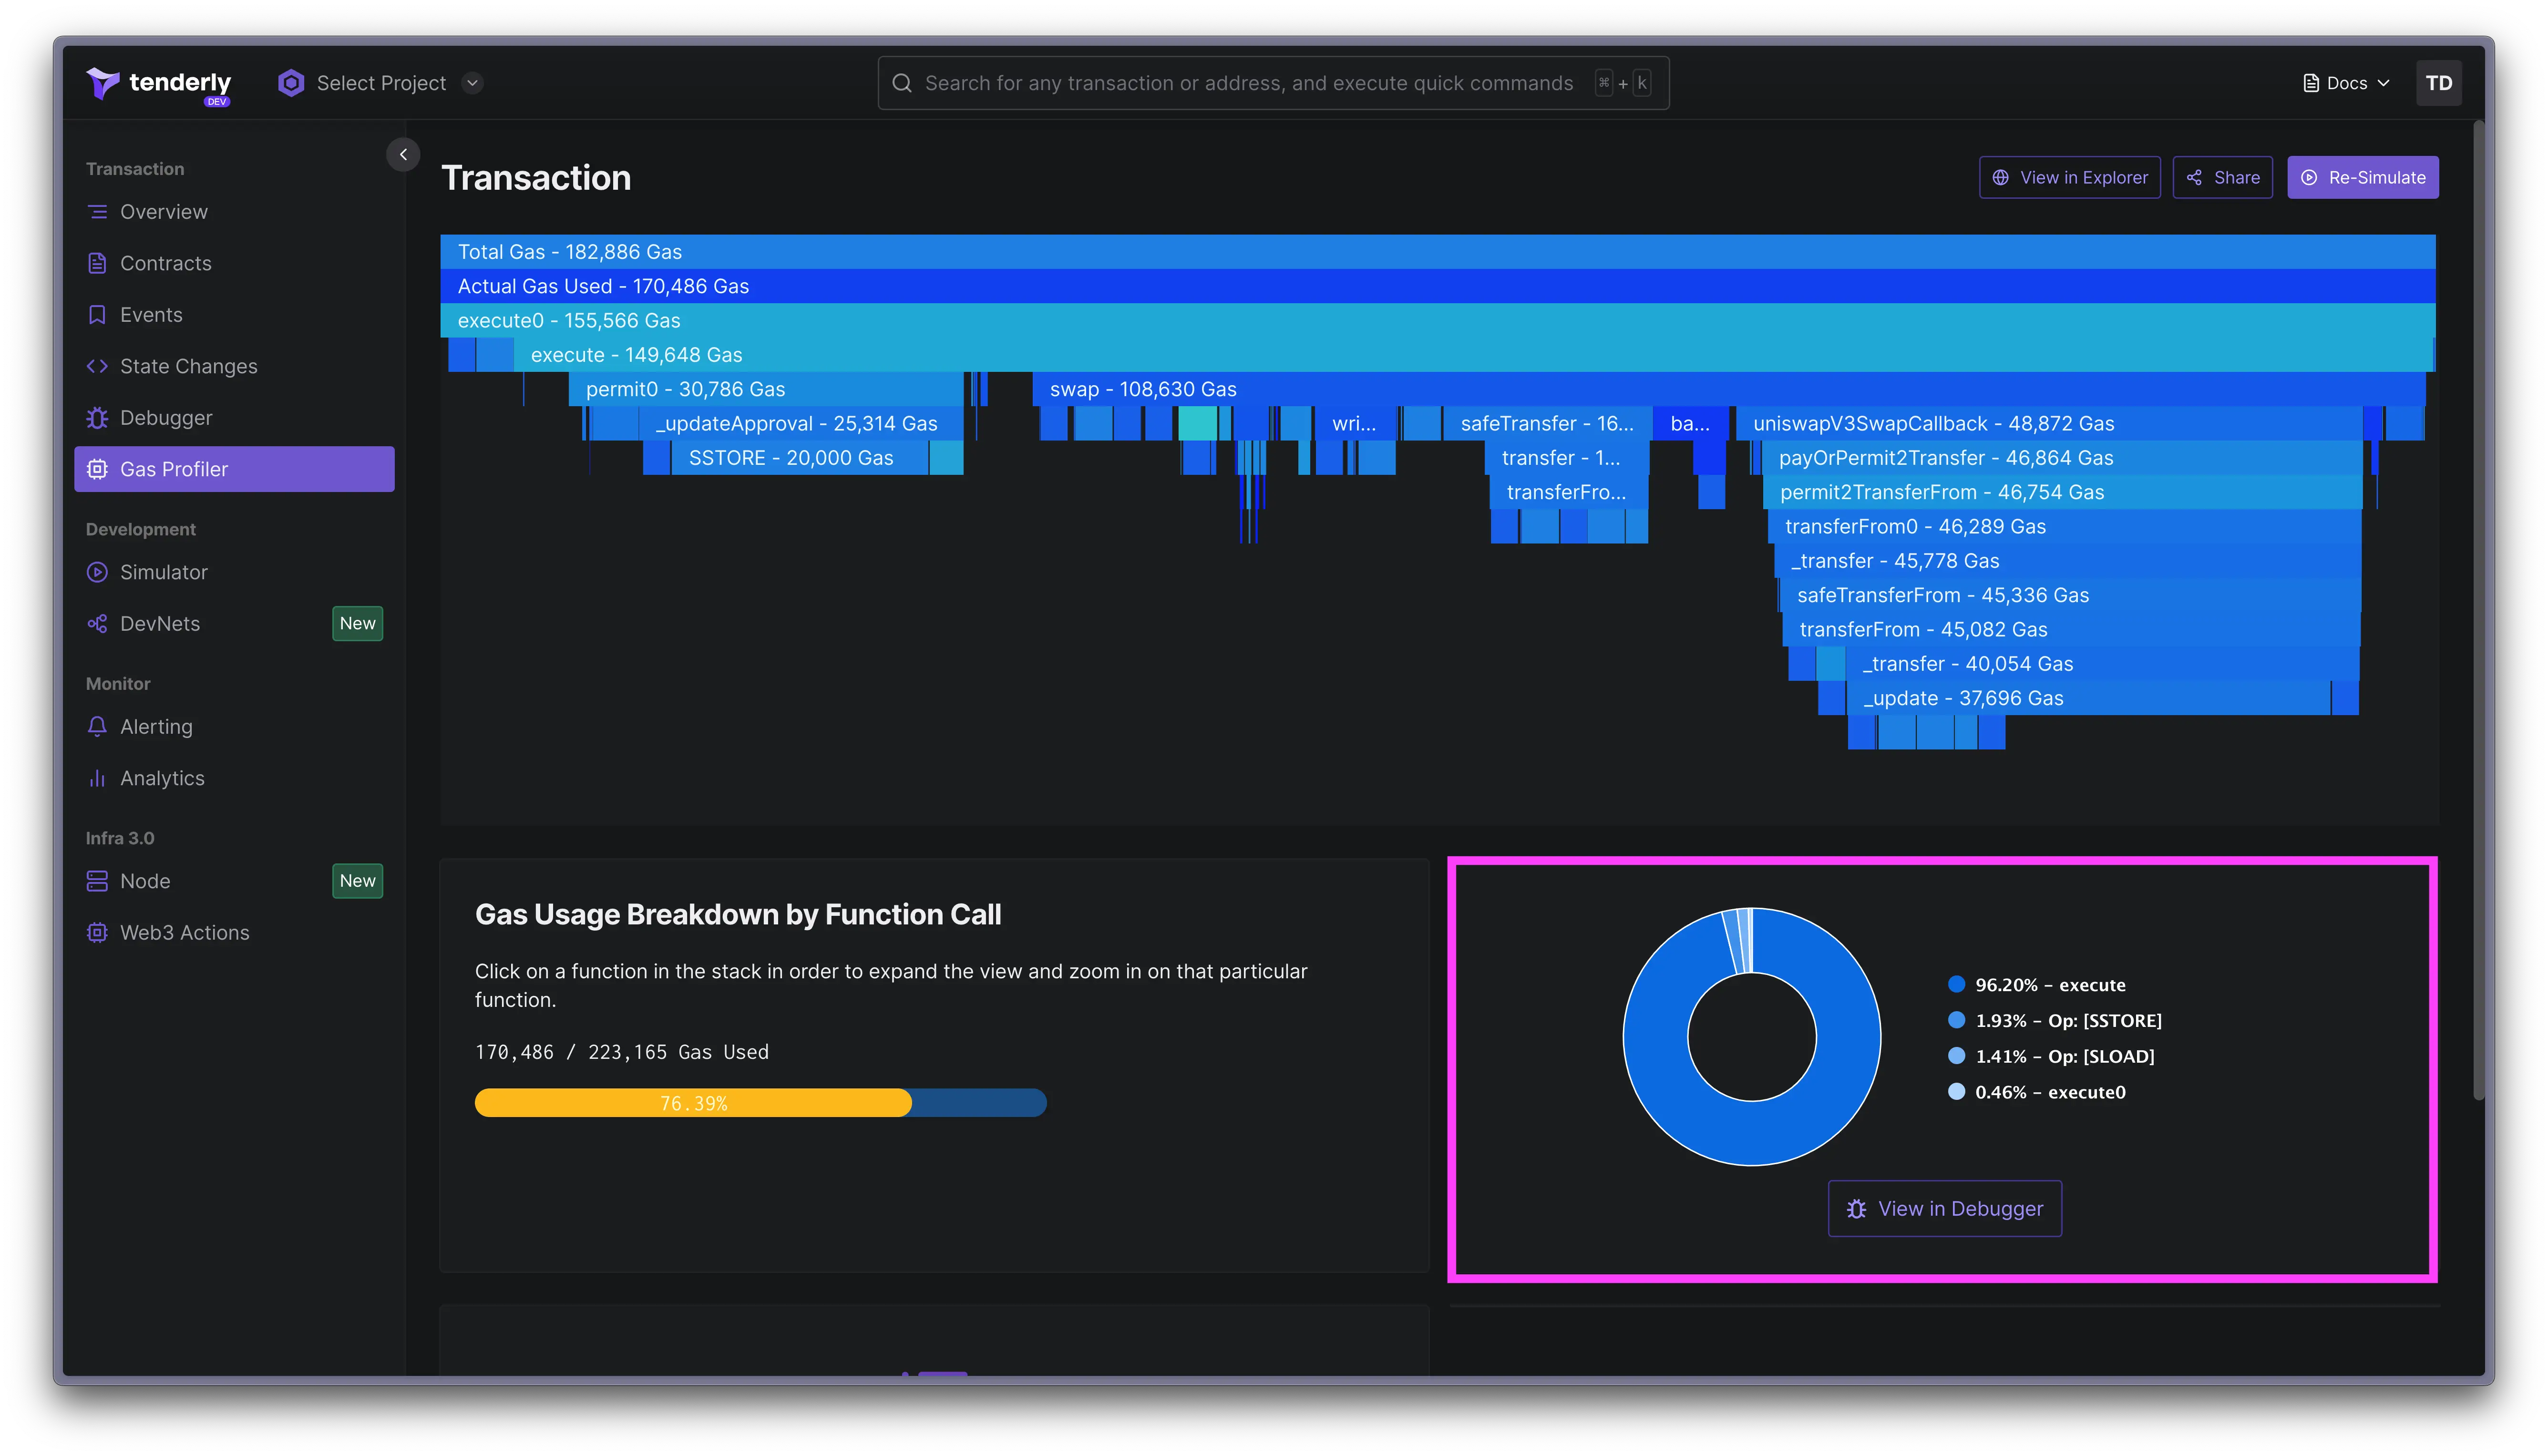Open the TD user avatar
Viewport: 2548px width, 1456px height.
(x=2438, y=83)
